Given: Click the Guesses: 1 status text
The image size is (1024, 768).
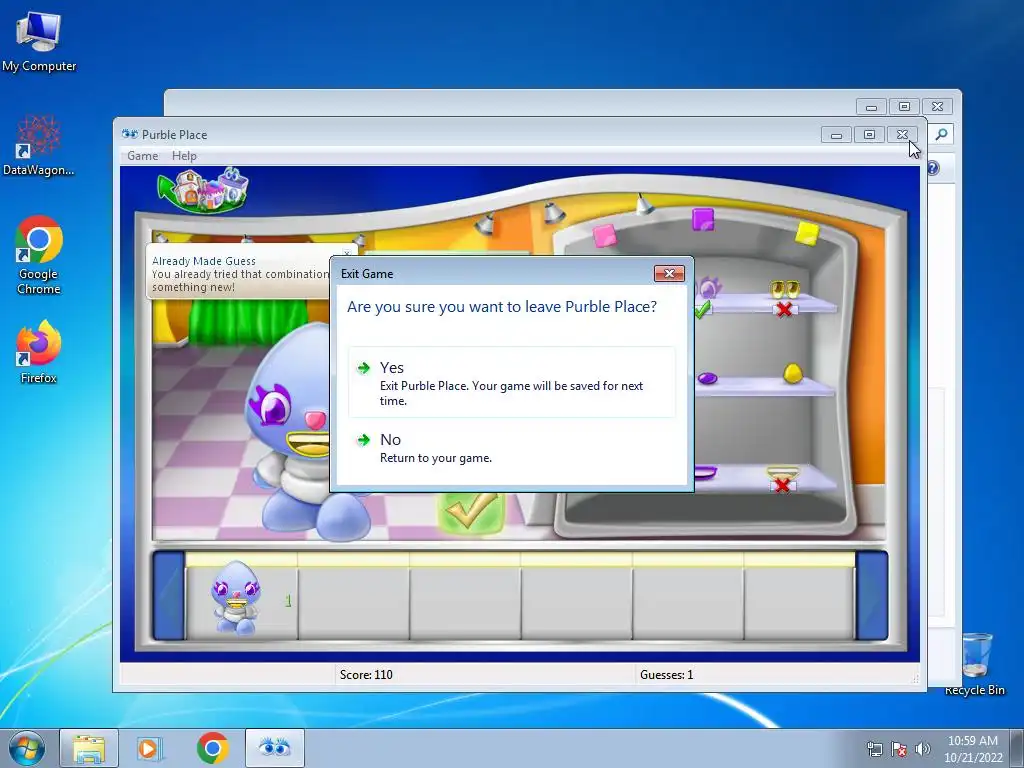Looking at the screenshot, I should tap(666, 675).
